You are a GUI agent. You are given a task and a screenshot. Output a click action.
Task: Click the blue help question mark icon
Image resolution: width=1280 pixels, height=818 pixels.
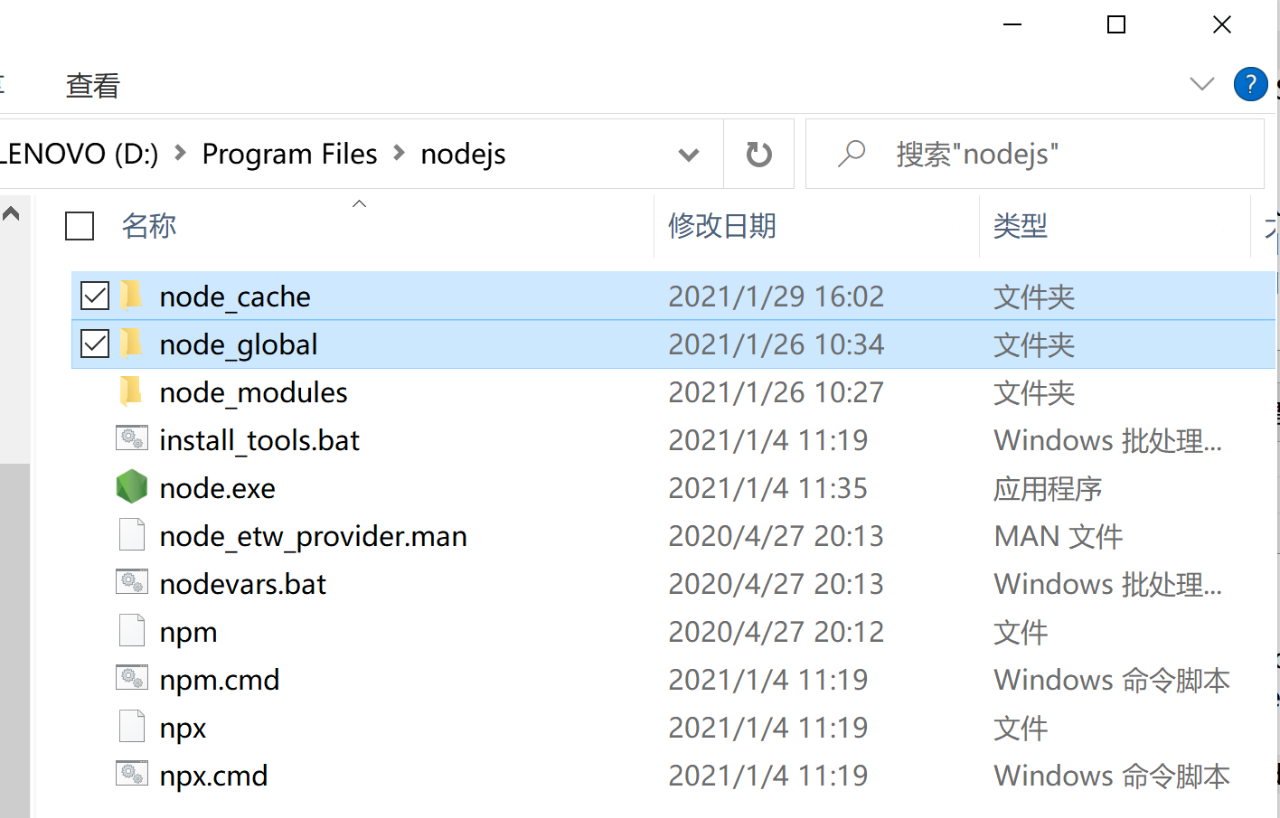coord(1250,84)
